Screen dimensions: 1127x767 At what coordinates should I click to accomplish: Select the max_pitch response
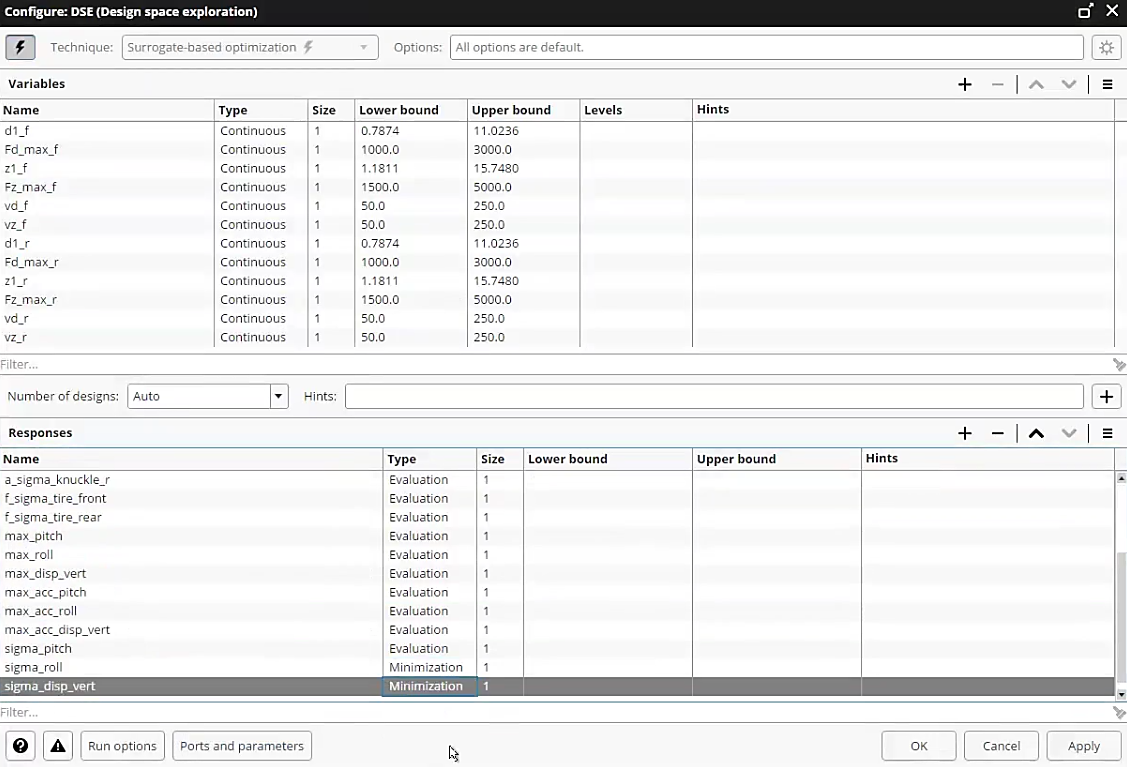34,536
